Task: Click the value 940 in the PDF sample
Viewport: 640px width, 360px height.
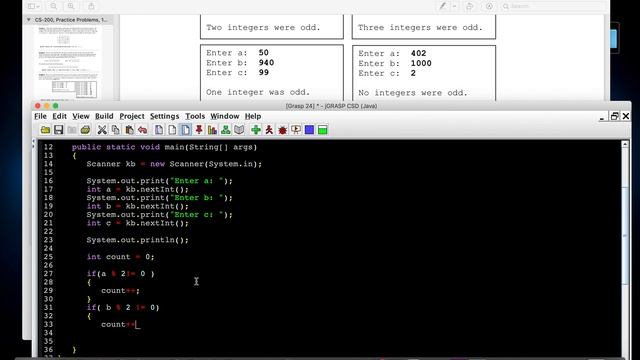Action: coord(266,62)
